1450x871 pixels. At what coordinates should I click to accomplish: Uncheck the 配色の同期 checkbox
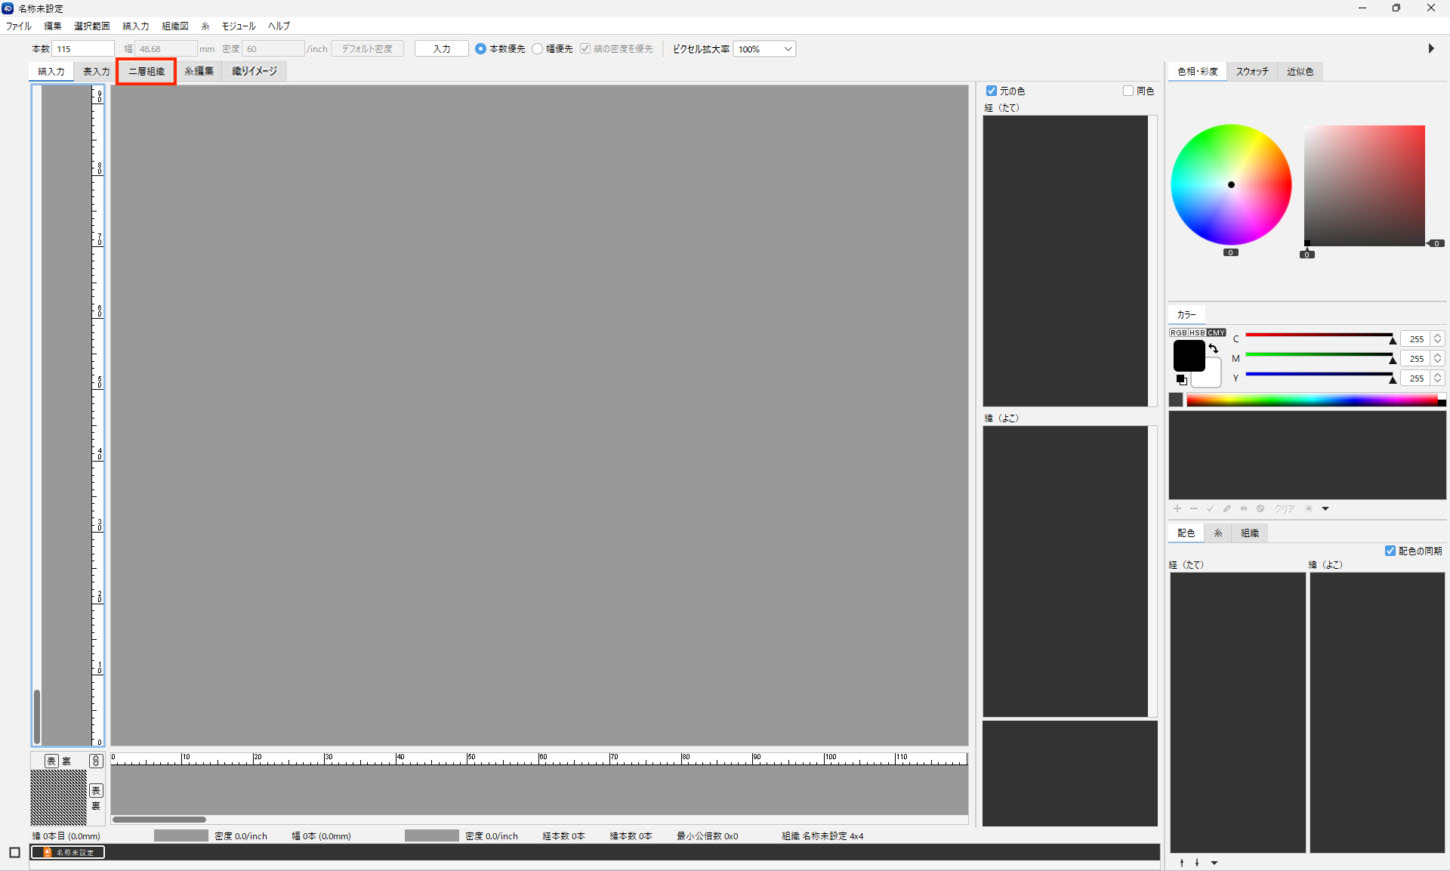1390,551
